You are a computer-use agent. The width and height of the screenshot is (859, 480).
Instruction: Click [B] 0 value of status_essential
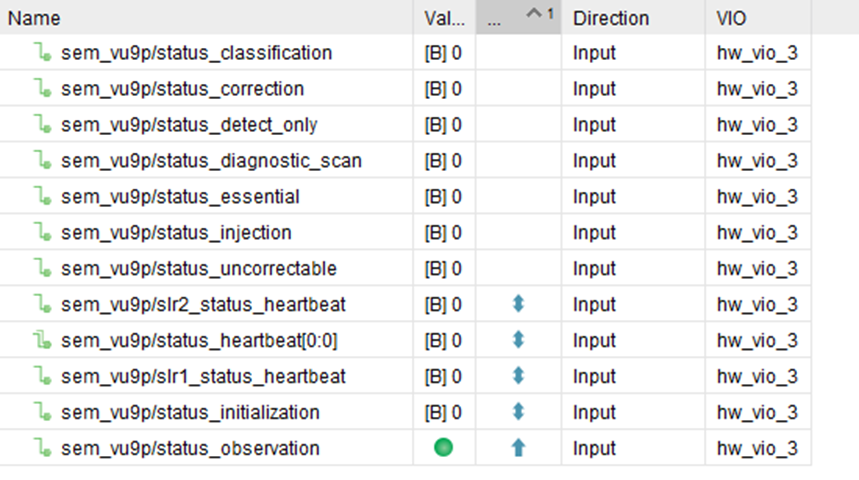(443, 197)
